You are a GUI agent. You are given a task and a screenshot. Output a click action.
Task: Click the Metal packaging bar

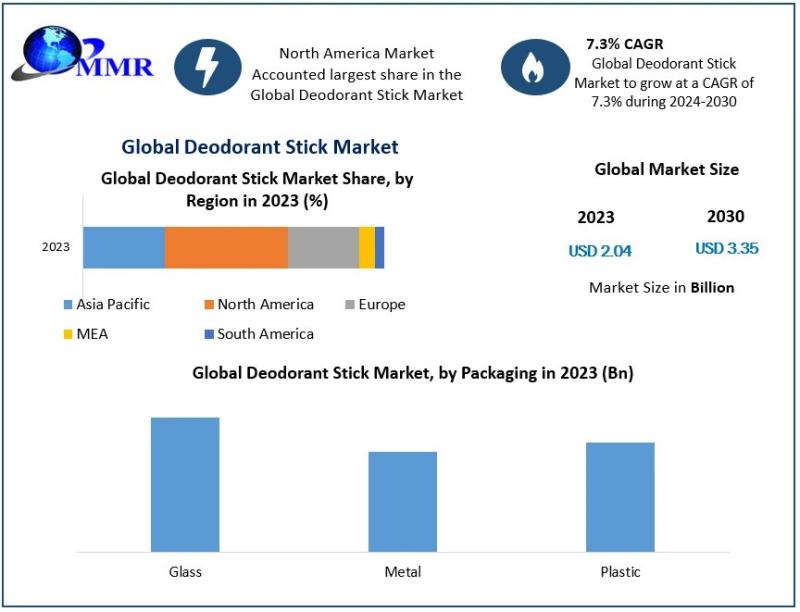[402, 501]
